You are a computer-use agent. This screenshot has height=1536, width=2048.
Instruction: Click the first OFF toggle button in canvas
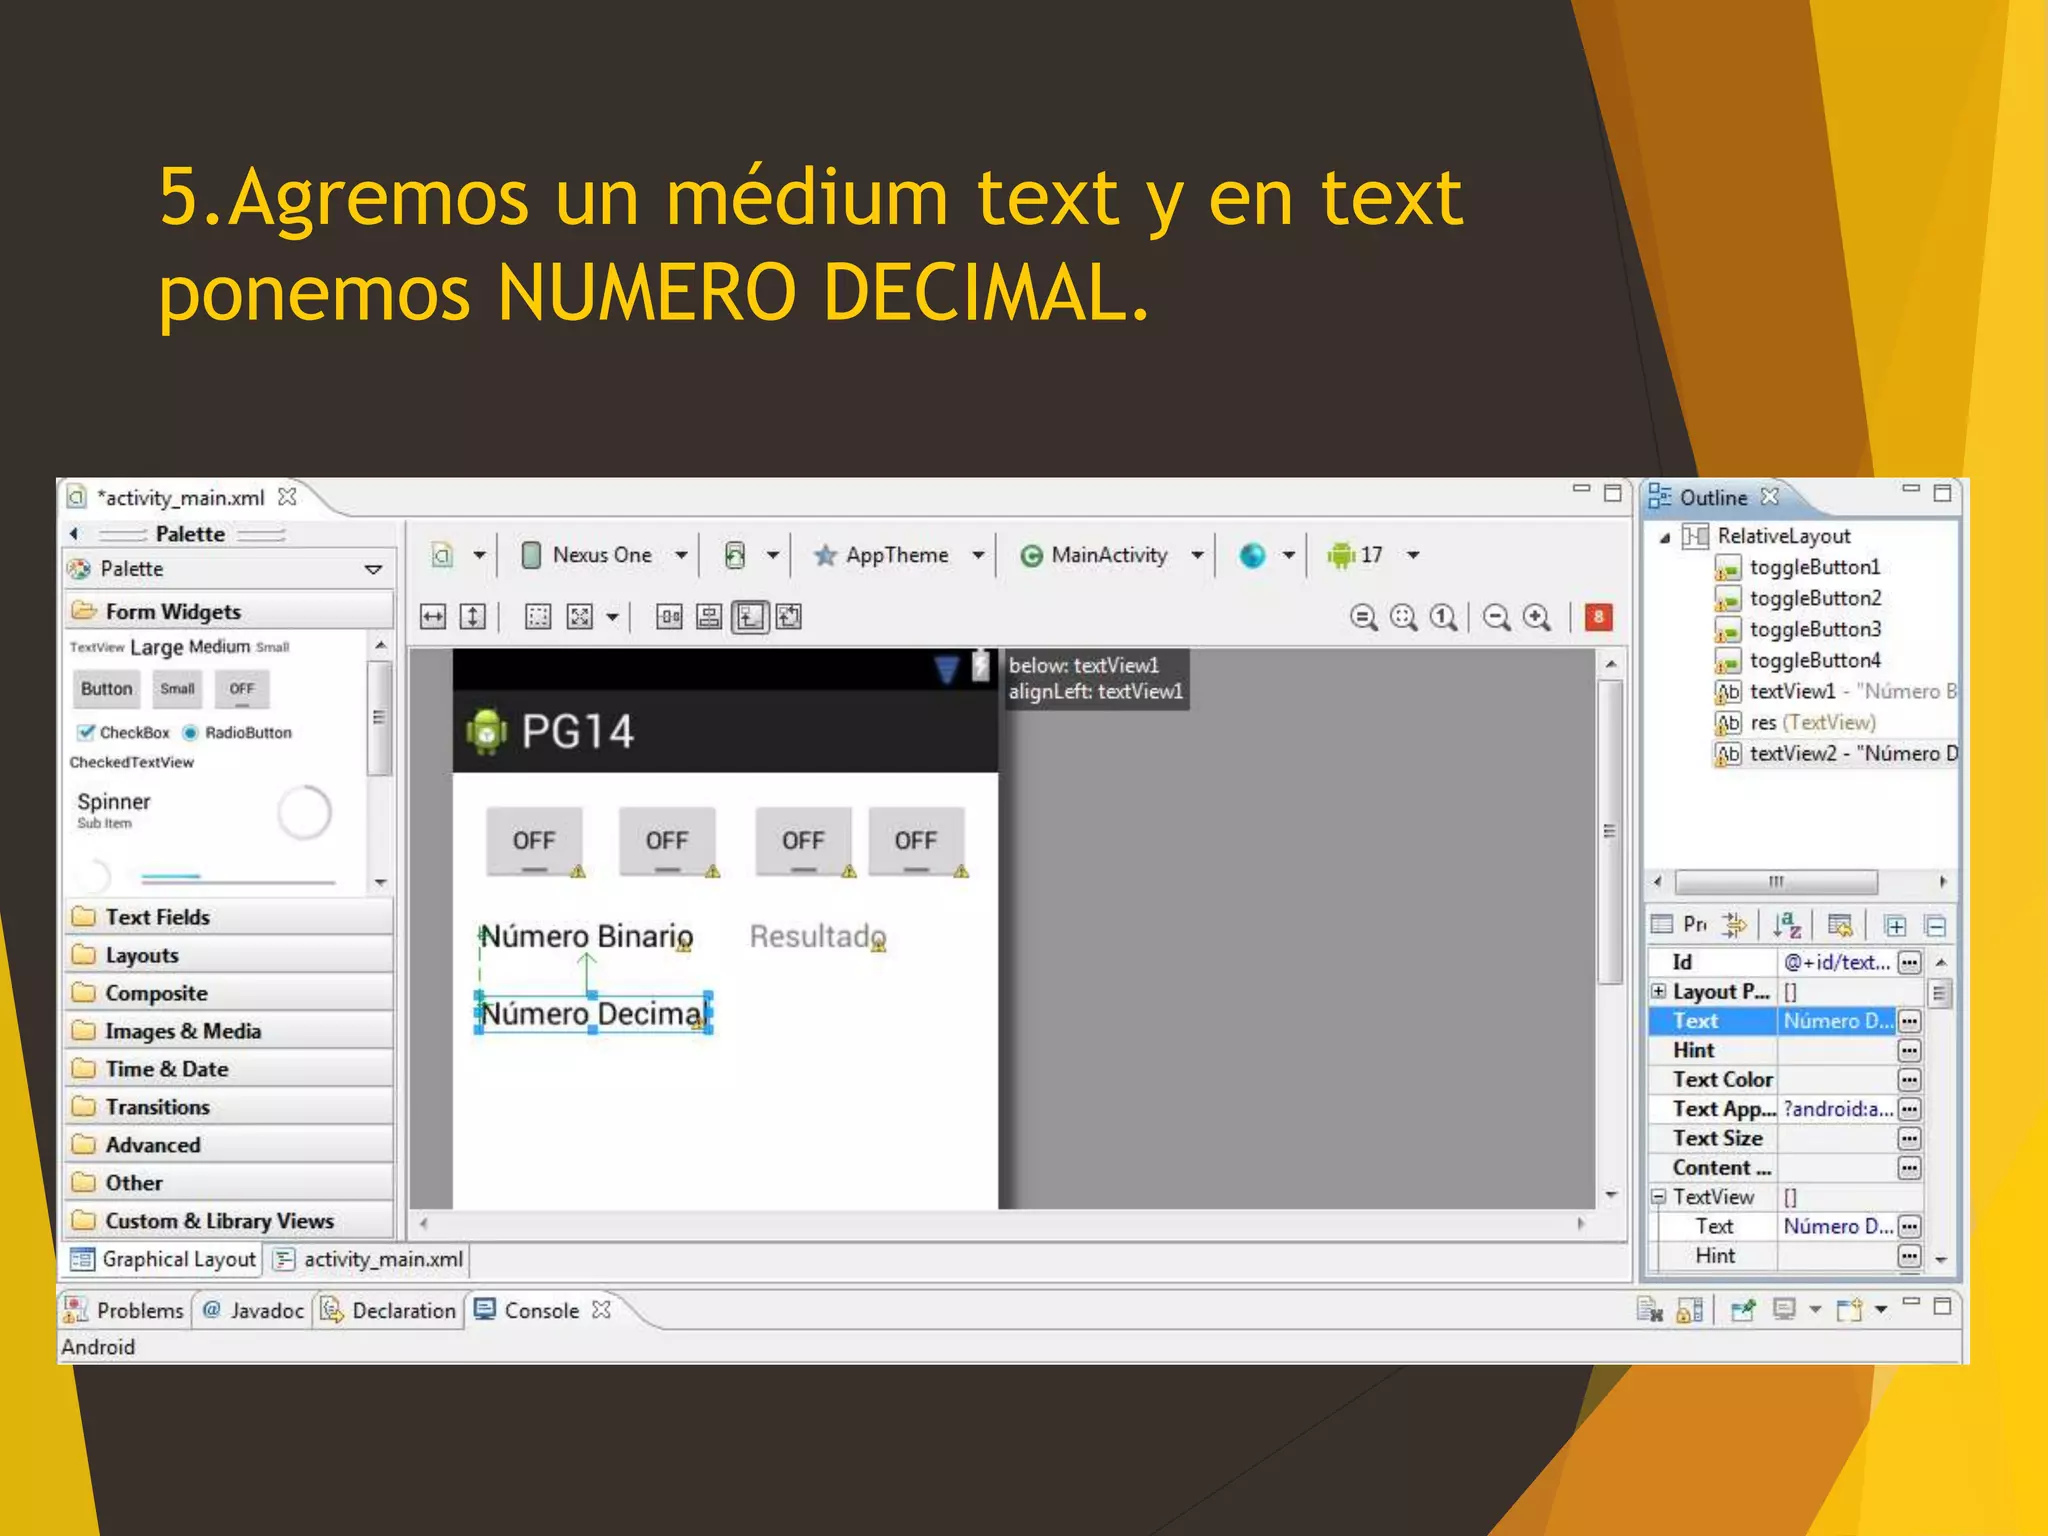click(534, 841)
